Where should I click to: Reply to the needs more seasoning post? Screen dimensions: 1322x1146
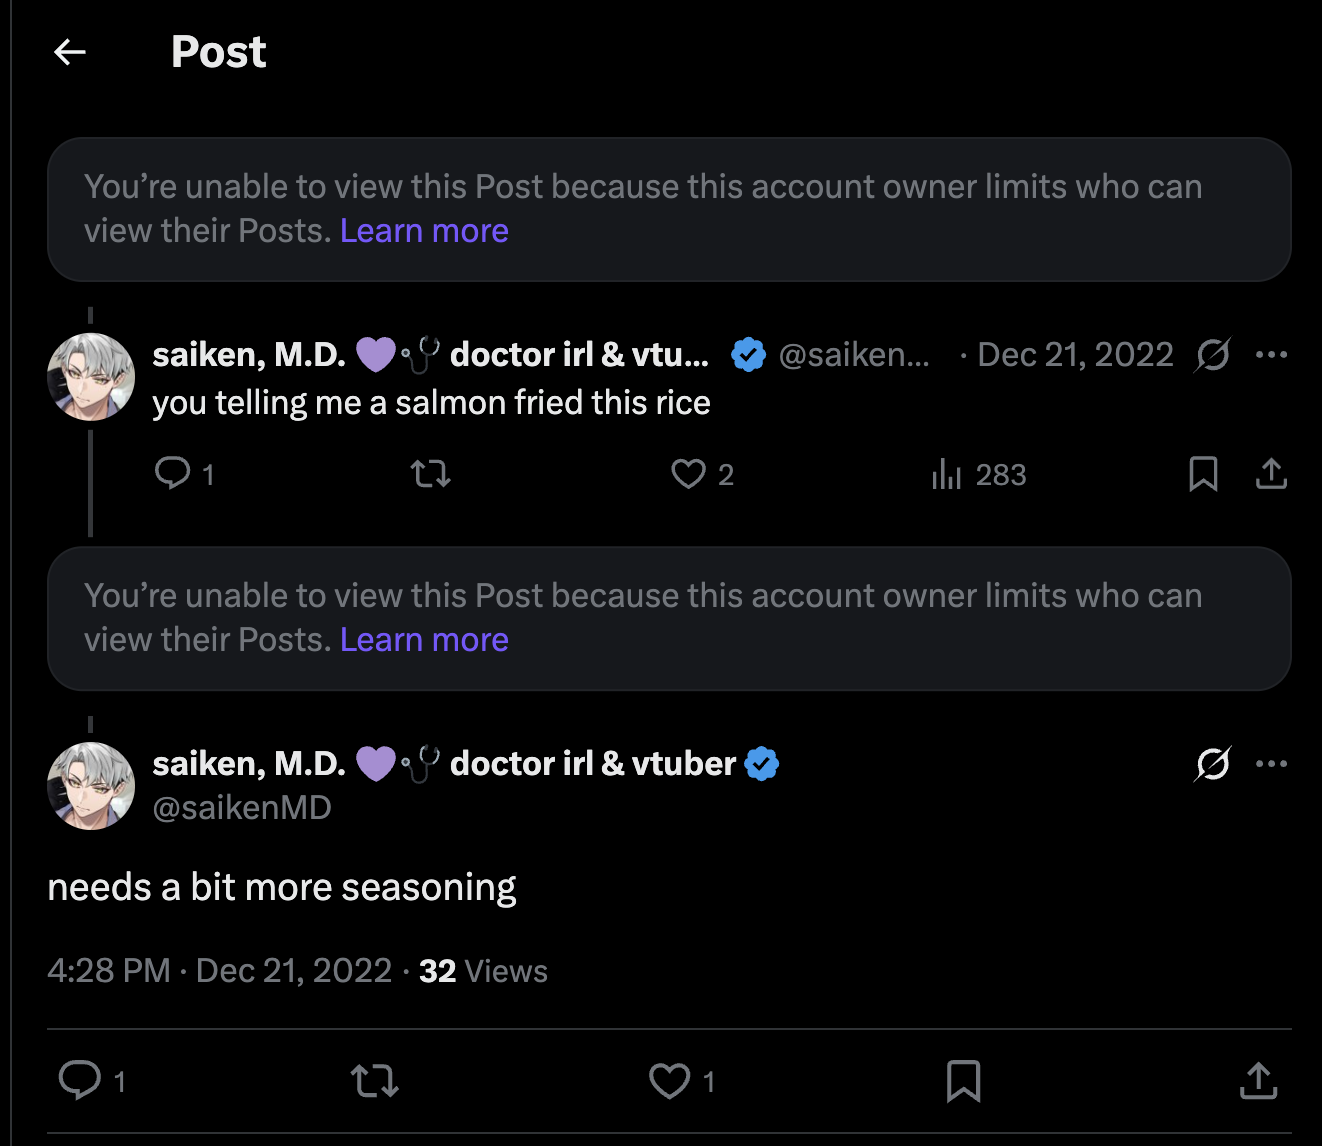pos(80,1081)
